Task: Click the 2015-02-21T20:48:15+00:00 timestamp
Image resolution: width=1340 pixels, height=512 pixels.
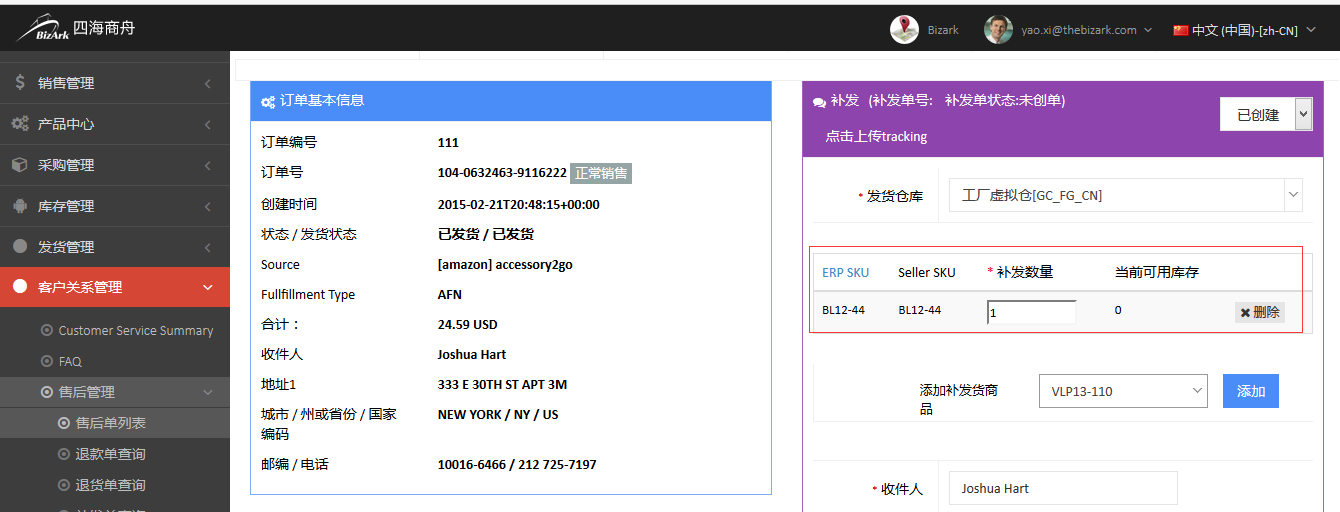Action: (x=519, y=204)
